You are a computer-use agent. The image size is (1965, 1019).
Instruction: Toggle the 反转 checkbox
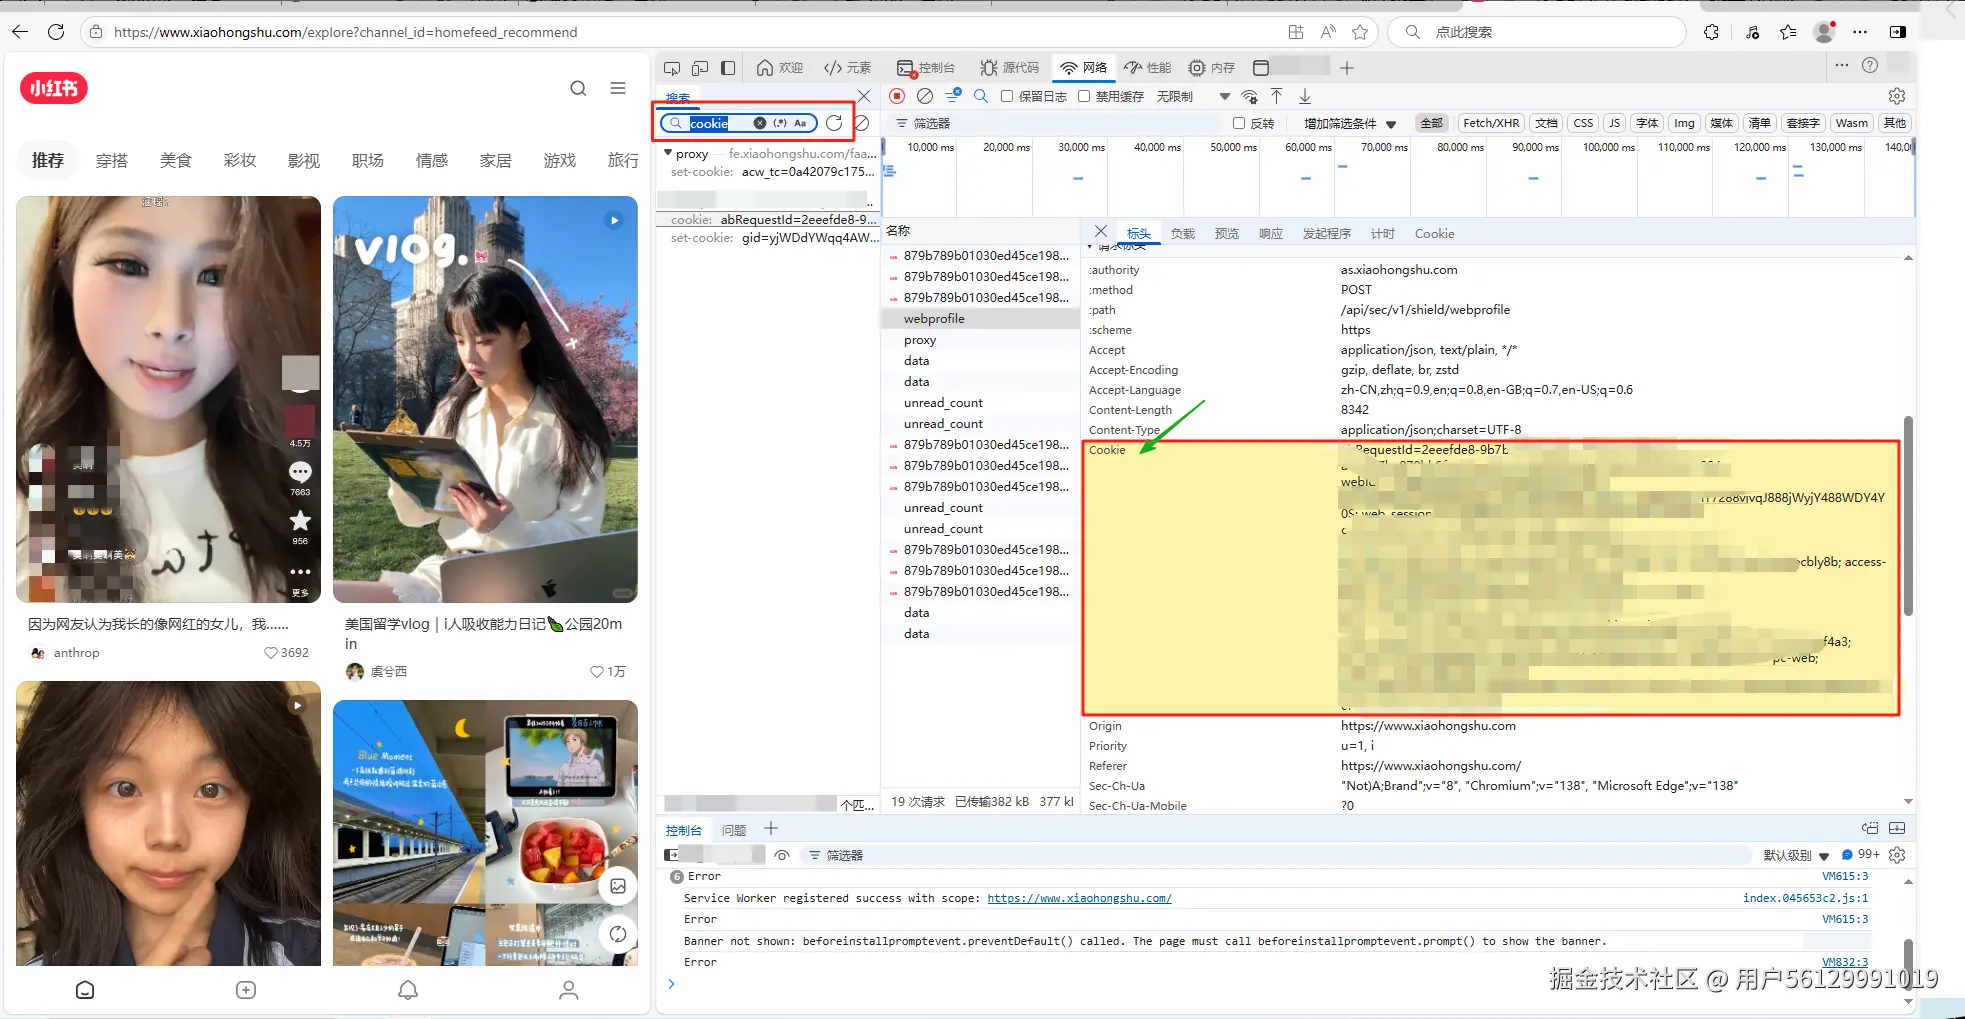click(1239, 123)
